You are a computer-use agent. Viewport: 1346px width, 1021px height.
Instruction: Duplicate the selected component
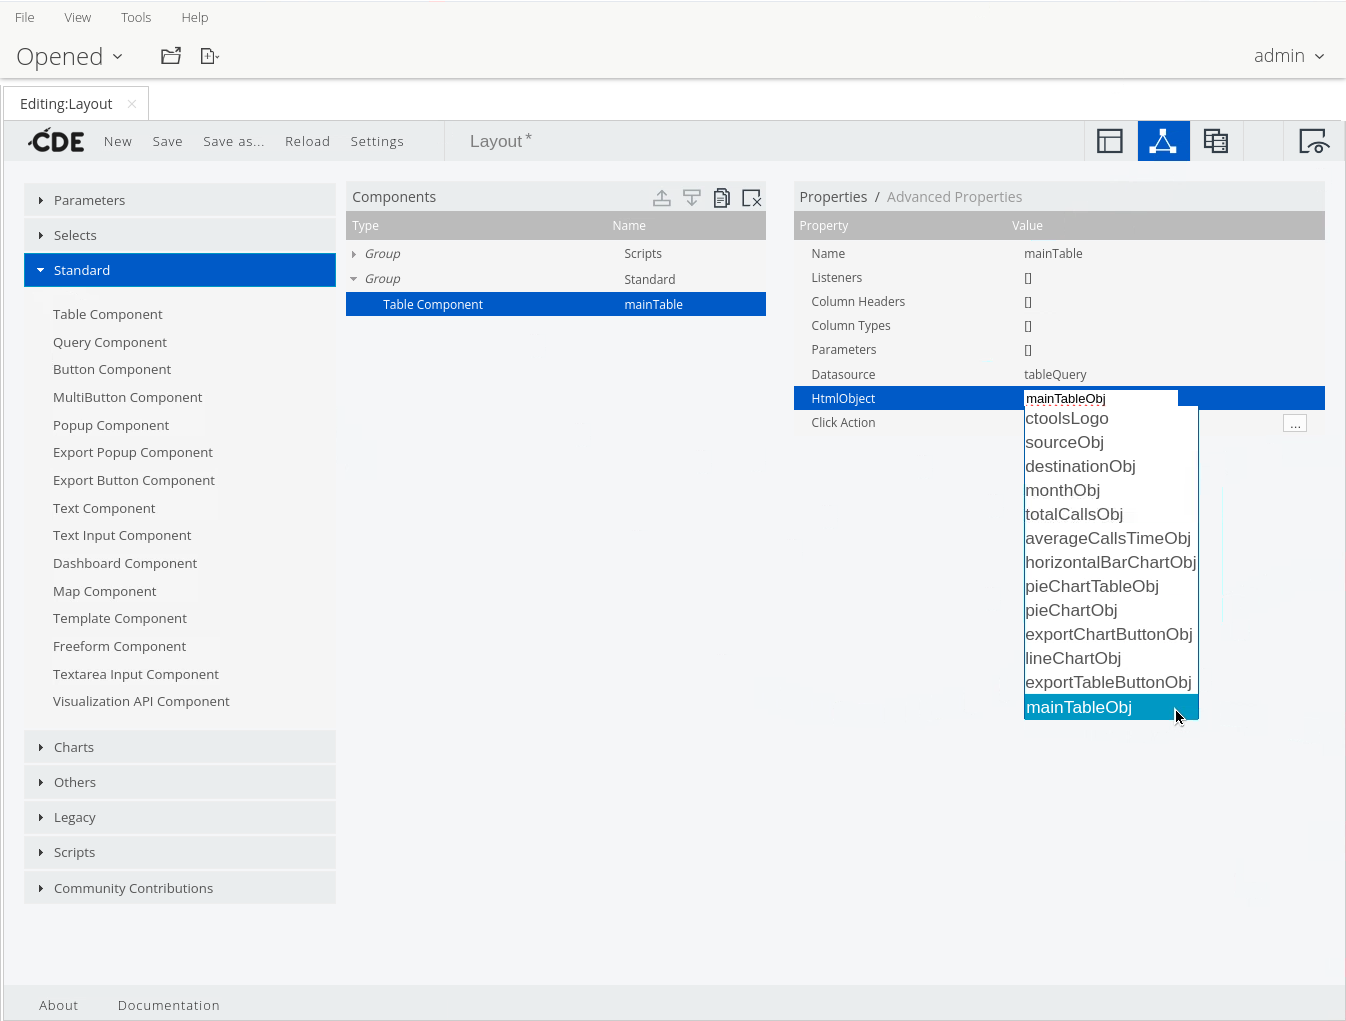(722, 198)
